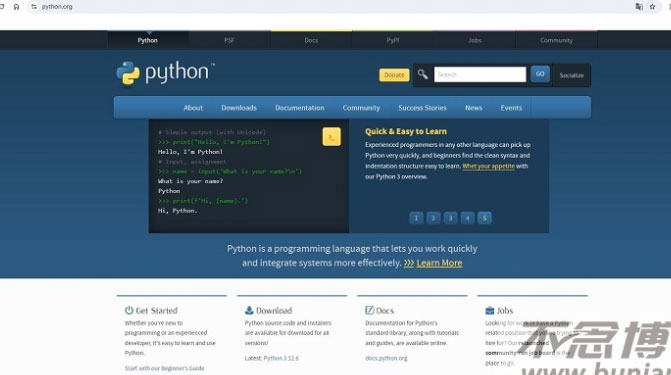671x375 pixels.
Task: Click the Python logo
Action: coord(166,73)
